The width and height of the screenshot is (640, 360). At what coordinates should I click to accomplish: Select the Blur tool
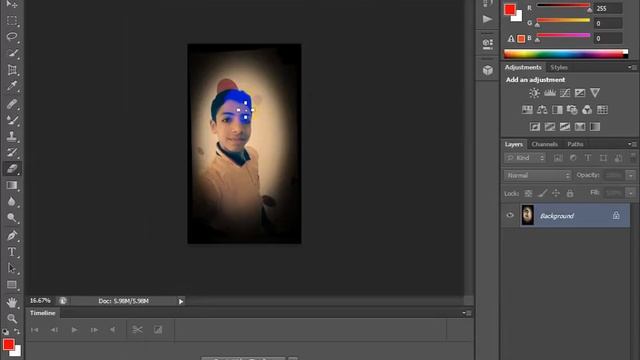12,202
